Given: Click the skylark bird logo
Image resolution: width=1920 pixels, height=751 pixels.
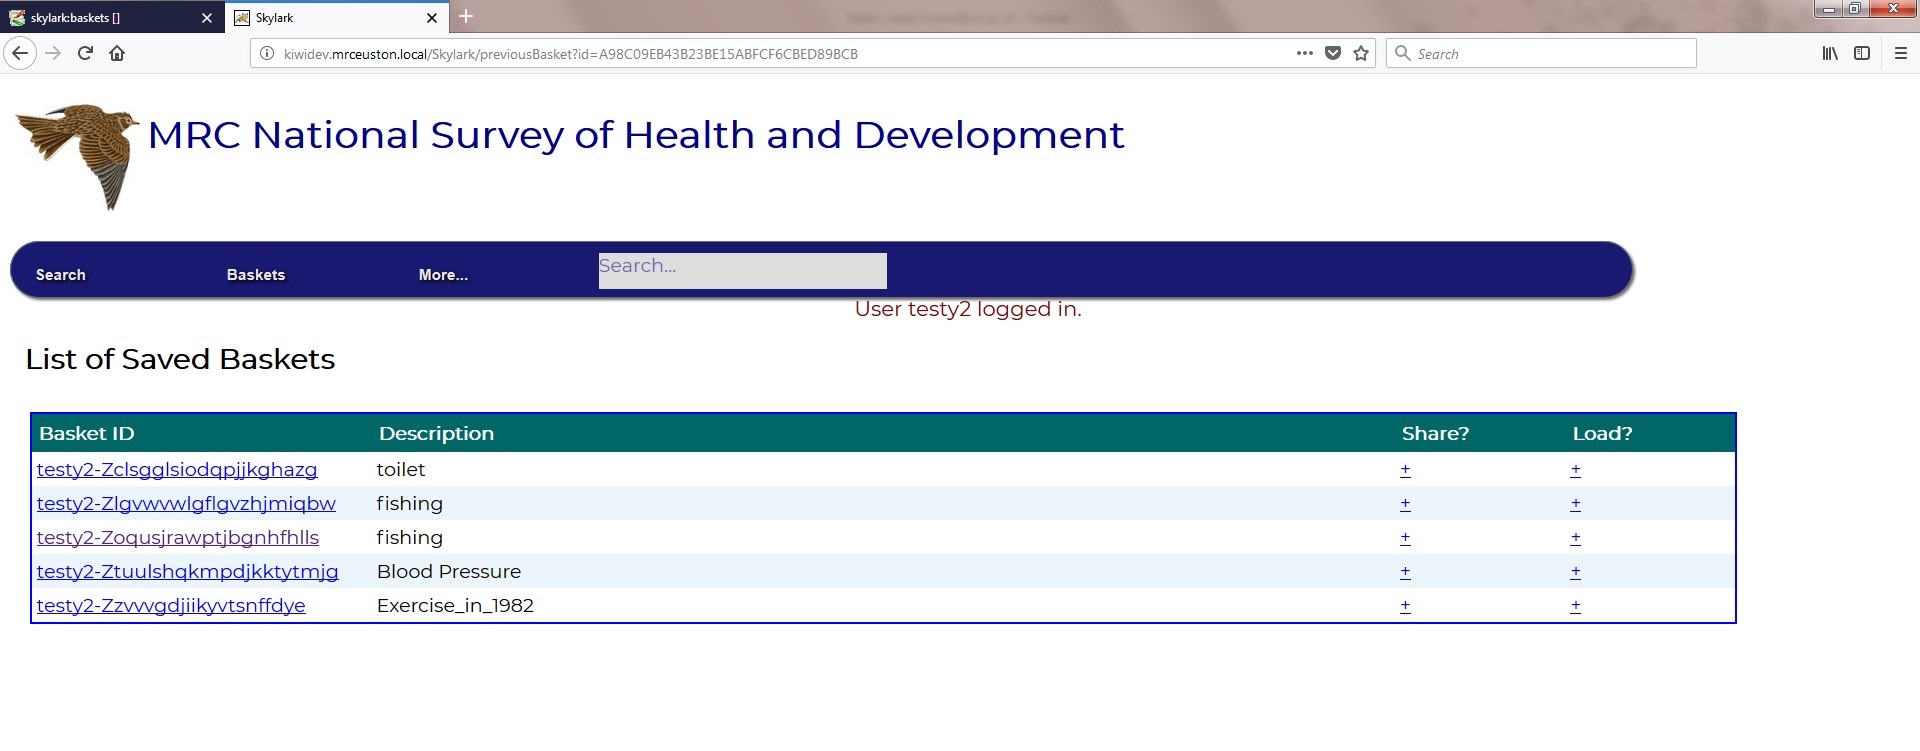Looking at the screenshot, I should (x=78, y=156).
